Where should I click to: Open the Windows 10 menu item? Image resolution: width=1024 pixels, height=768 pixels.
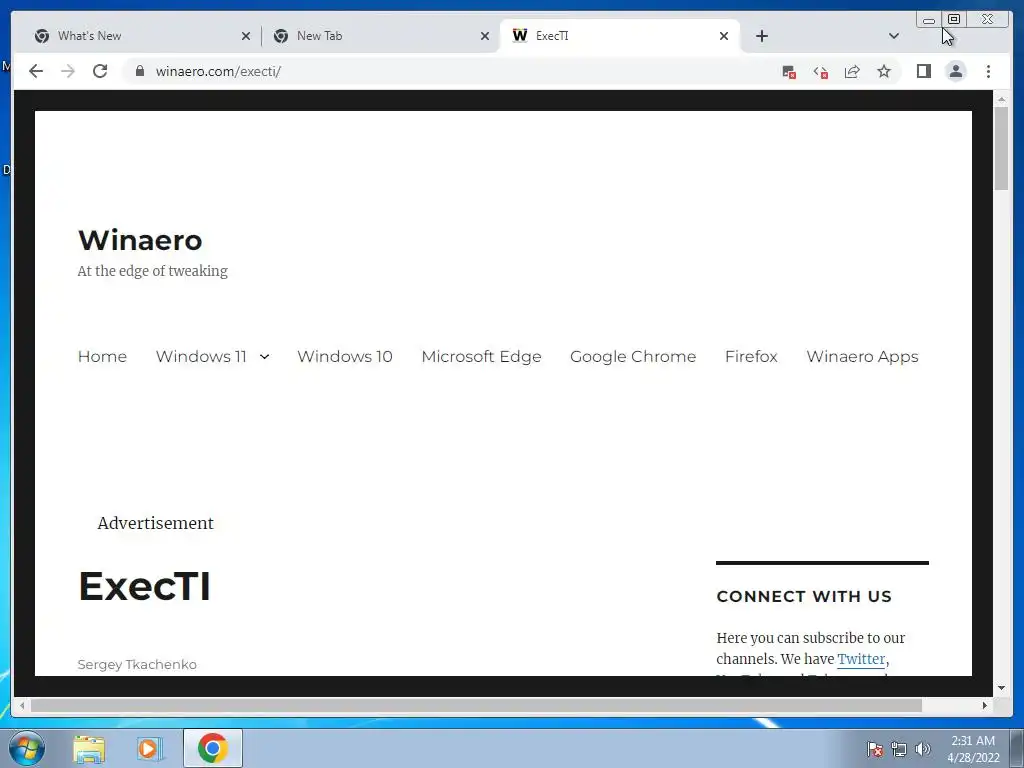345,357
